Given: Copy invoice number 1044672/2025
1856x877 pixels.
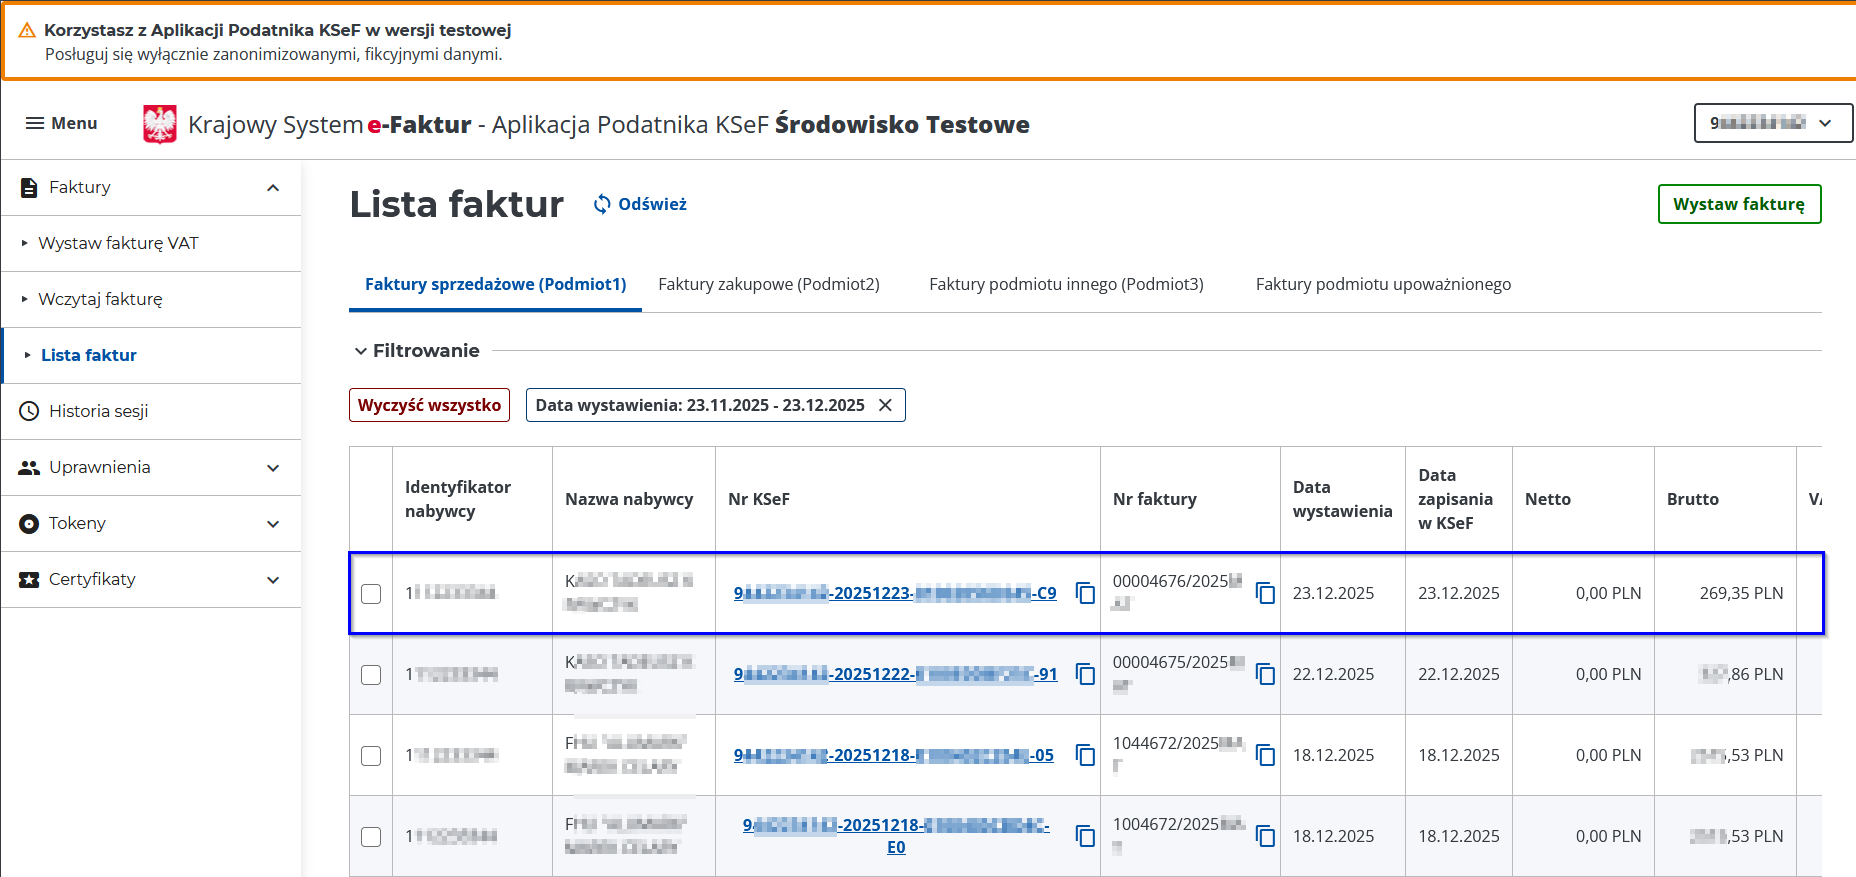Looking at the screenshot, I should tap(1265, 755).
